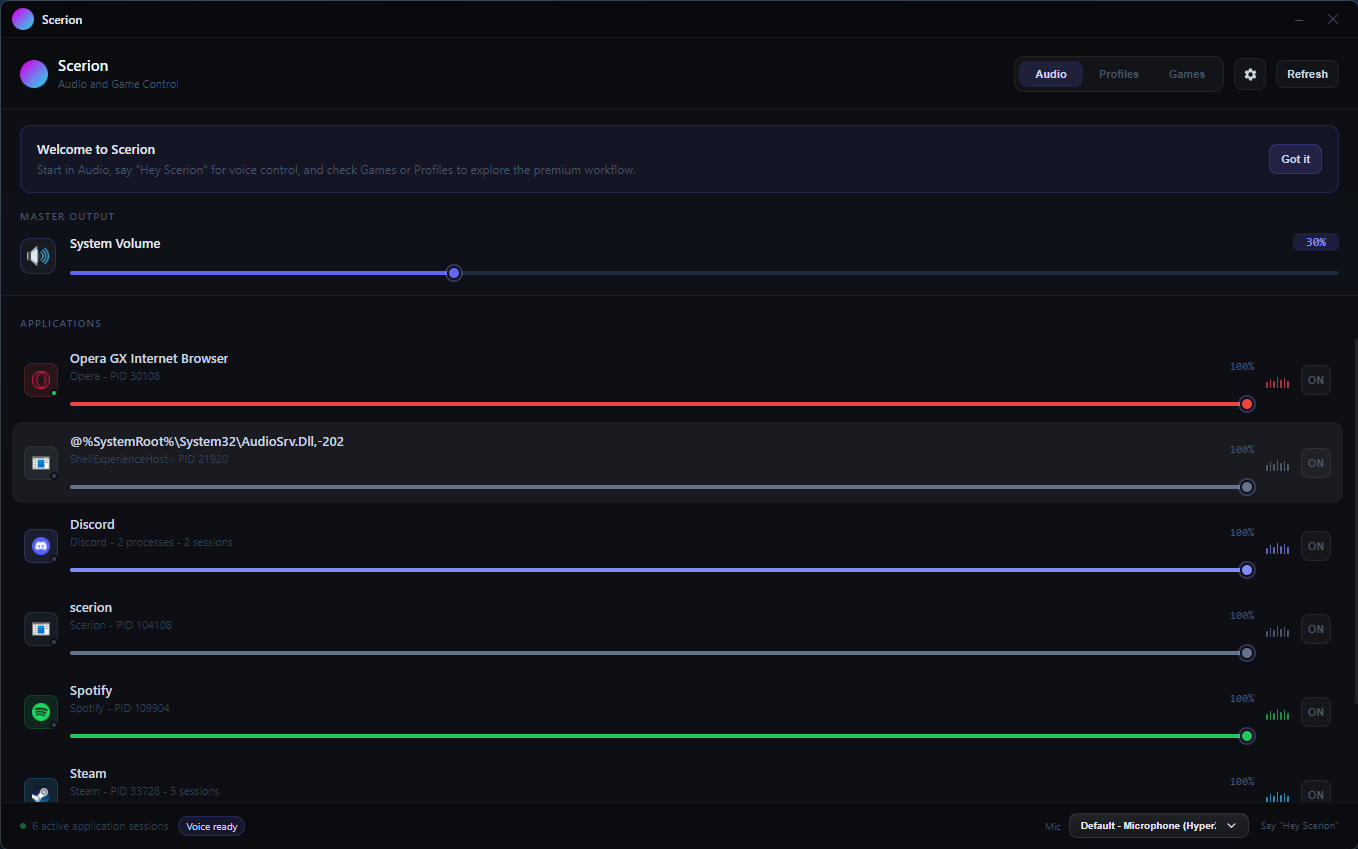The width and height of the screenshot is (1358, 849).
Task: Click the ShellExperienceHost app icon
Action: tap(41, 463)
